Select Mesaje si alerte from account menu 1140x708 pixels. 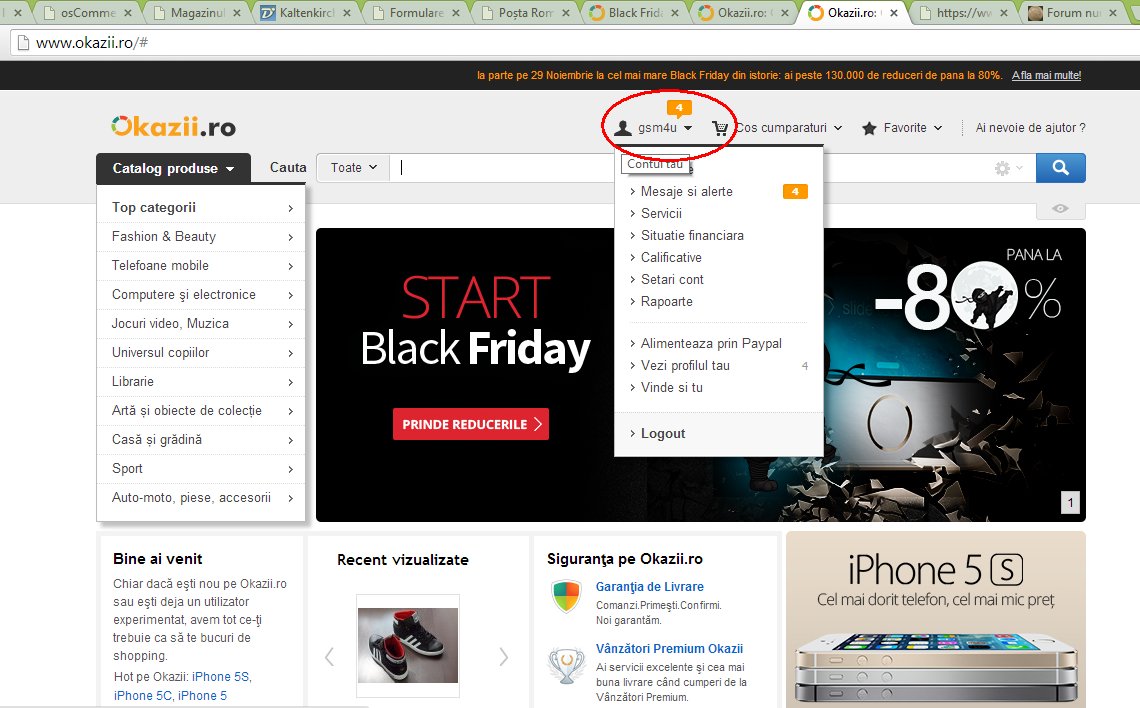[686, 191]
